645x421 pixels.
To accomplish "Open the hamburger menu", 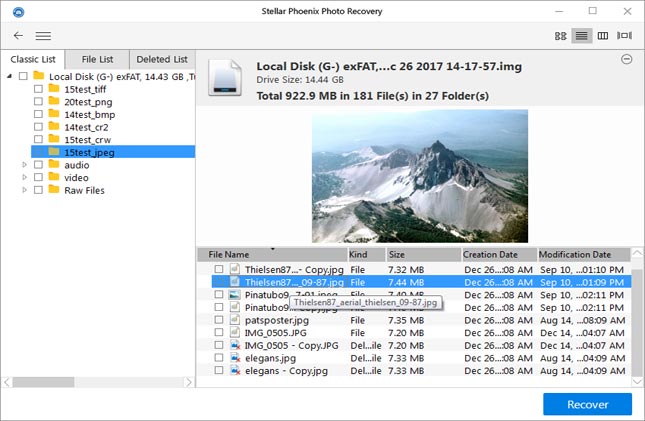I will coord(43,36).
